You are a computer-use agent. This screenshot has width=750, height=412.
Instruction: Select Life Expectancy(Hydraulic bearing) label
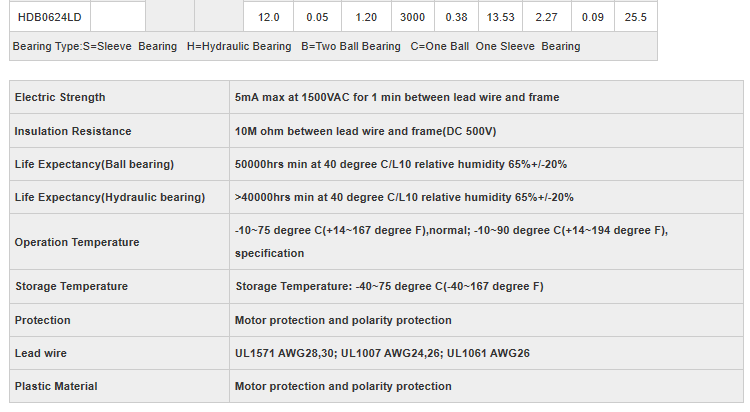click(110, 197)
